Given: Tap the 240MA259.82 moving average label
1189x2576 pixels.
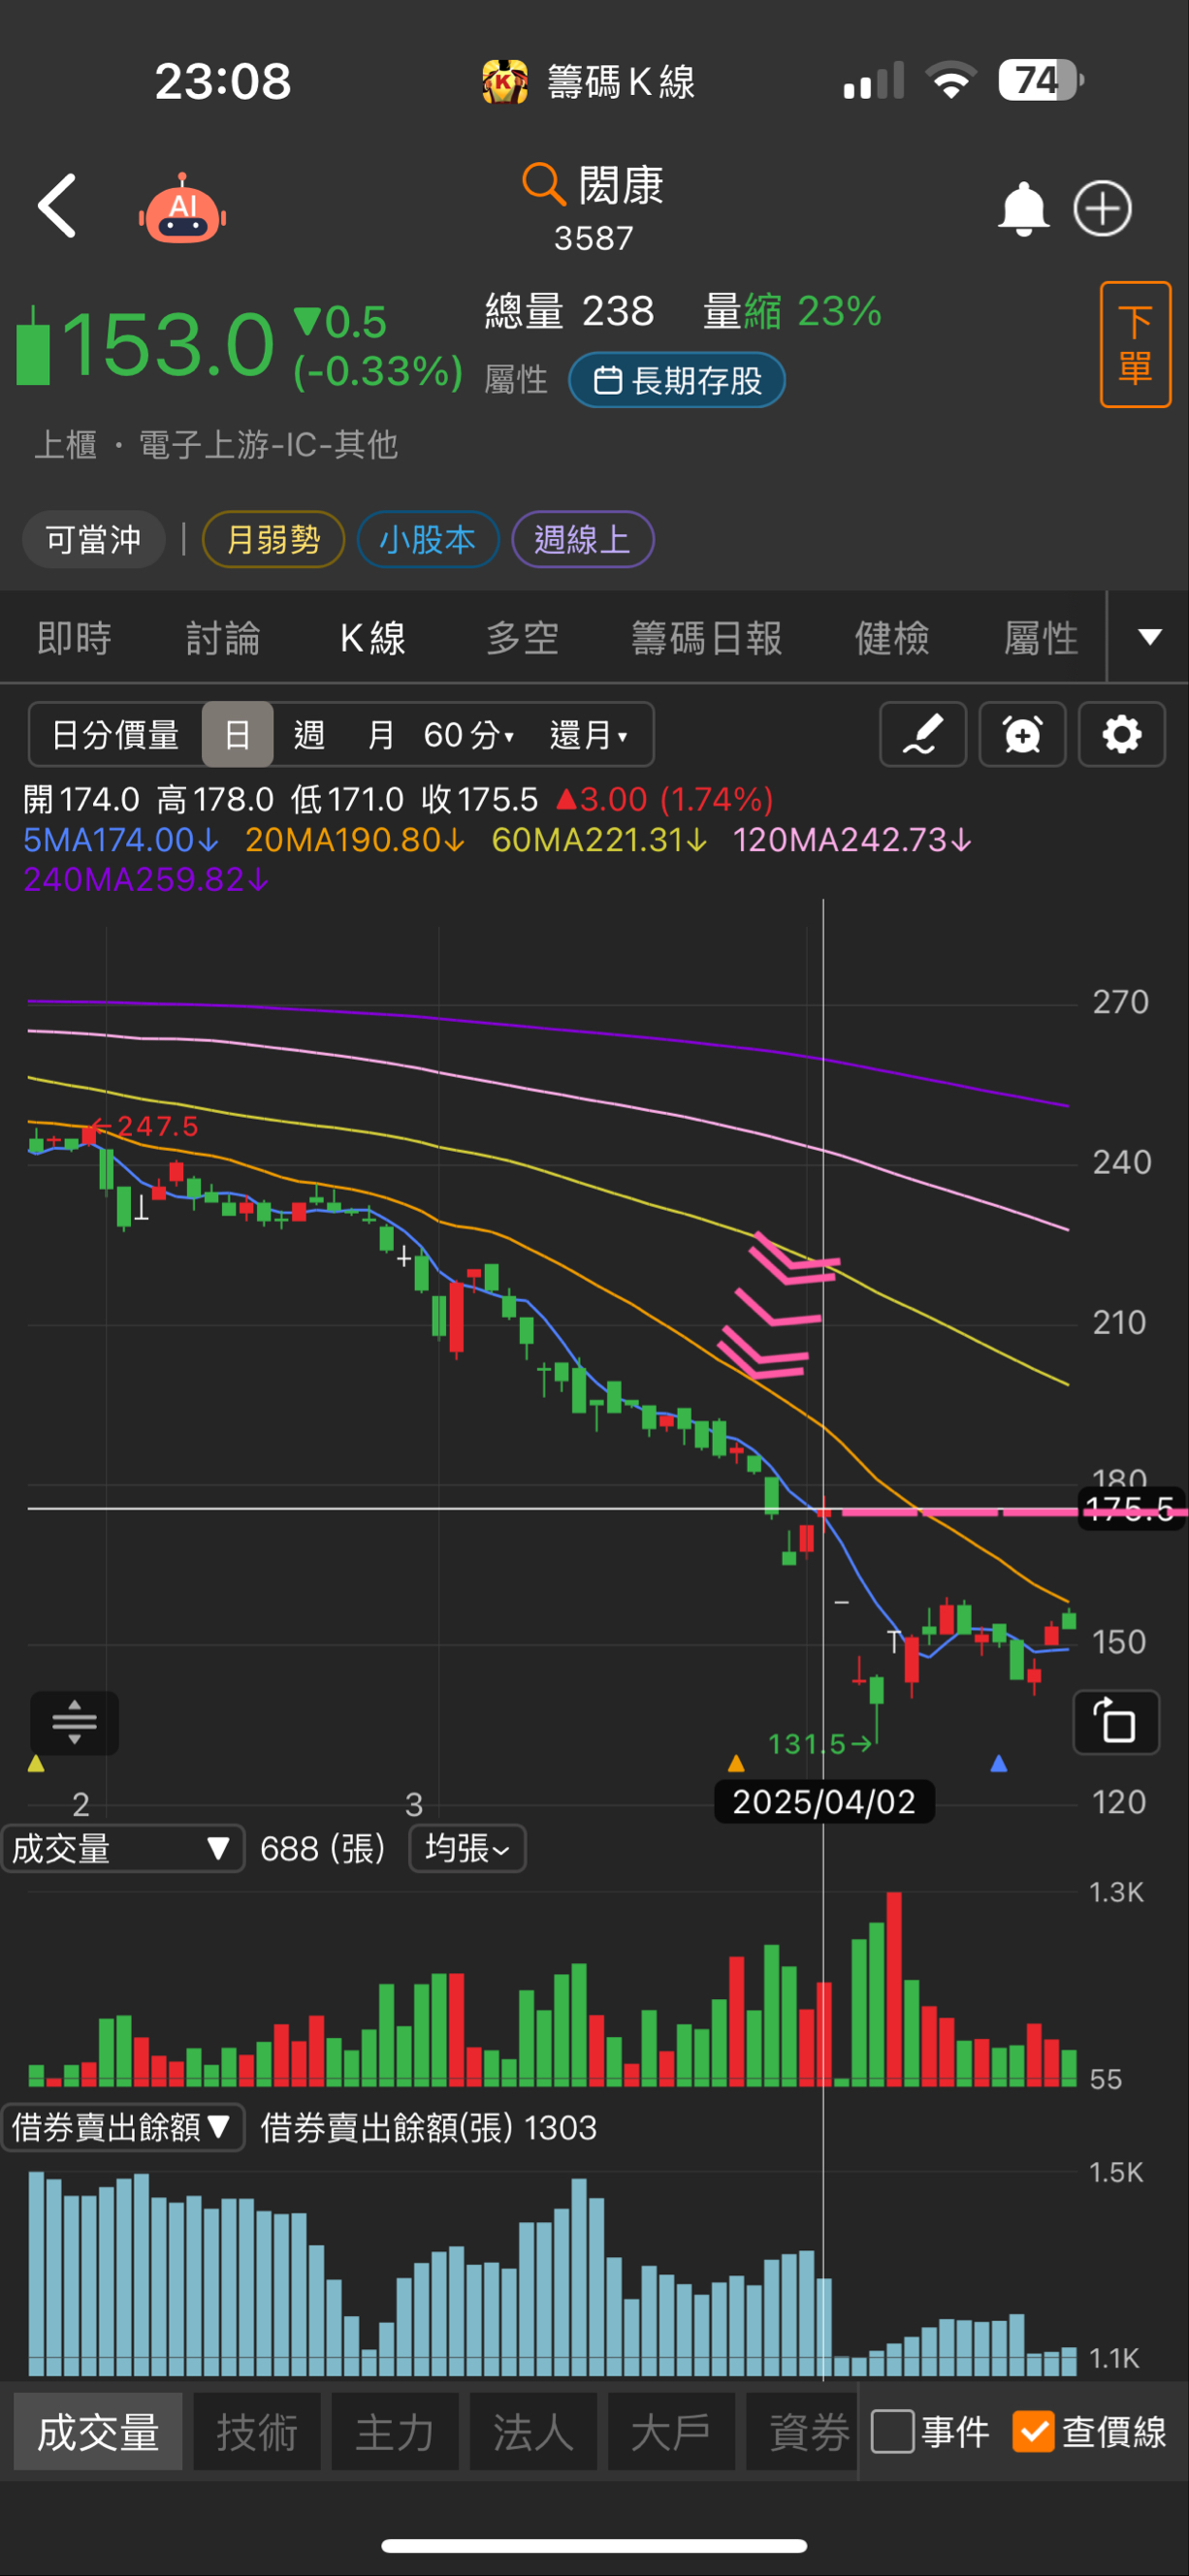Looking at the screenshot, I should (146, 880).
